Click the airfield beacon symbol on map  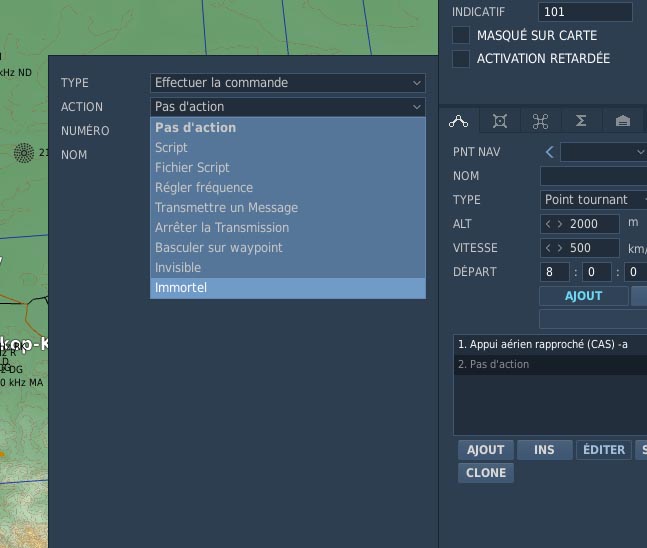pyautogui.click(x=23, y=153)
